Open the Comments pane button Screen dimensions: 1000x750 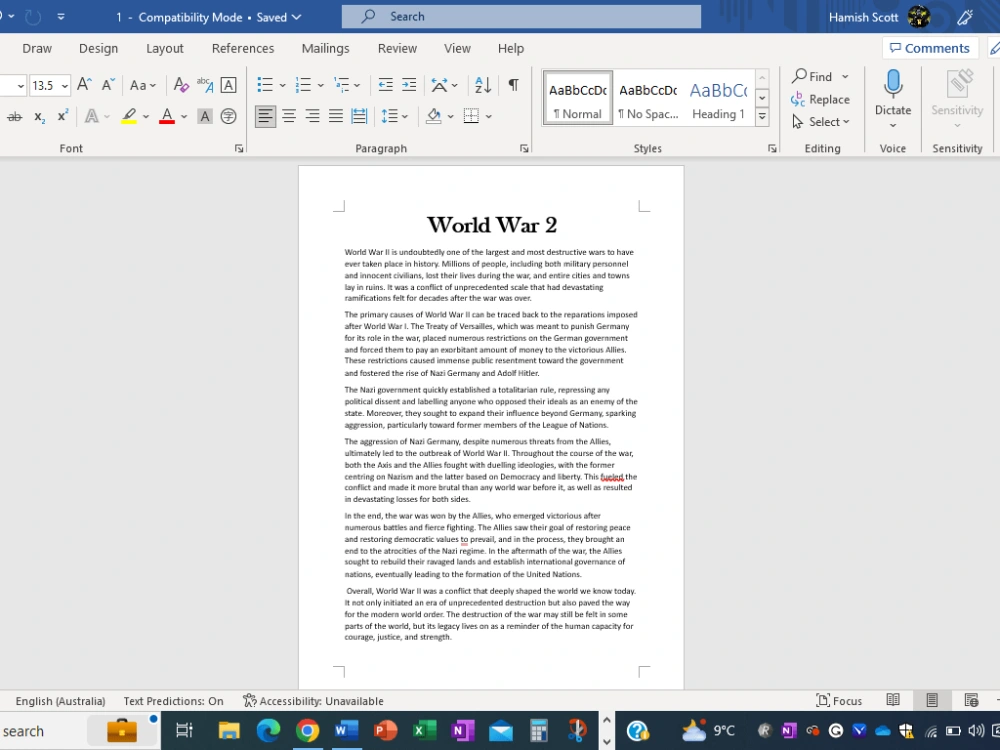[x=930, y=48]
